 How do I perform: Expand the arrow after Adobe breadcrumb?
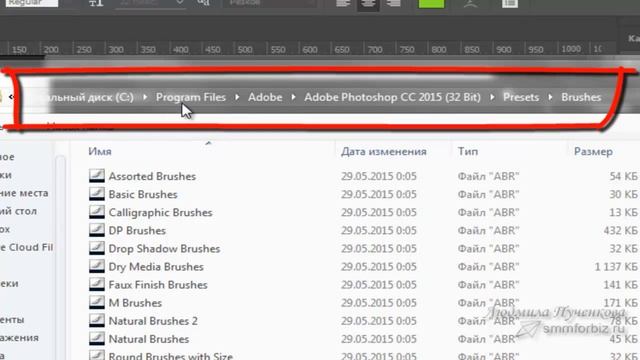[293, 97]
